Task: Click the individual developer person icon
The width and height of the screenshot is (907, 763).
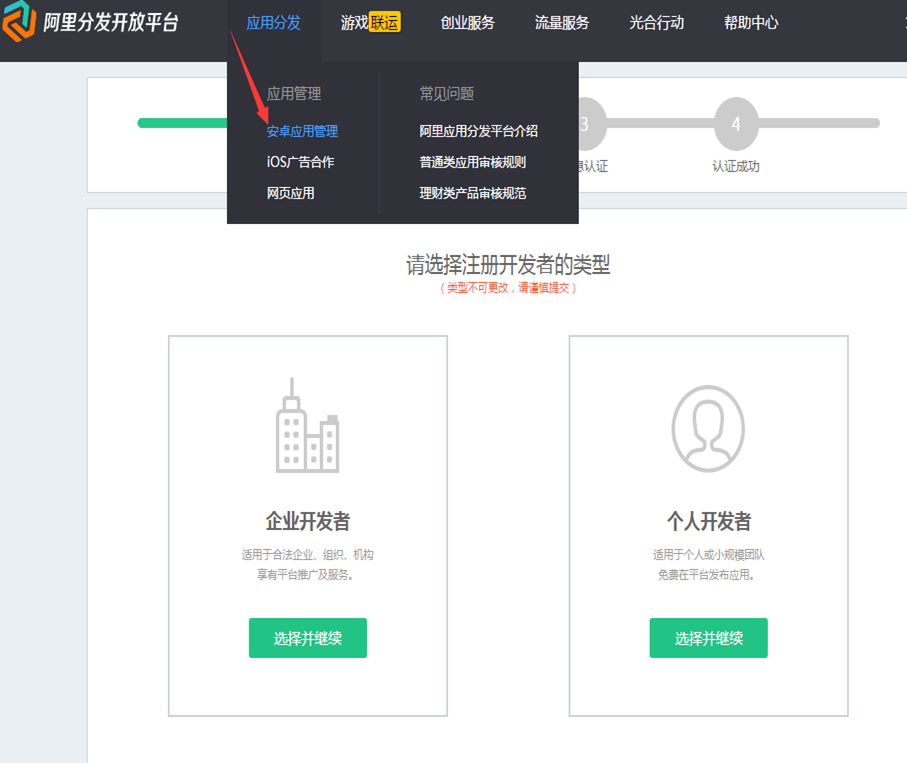Action: pyautogui.click(x=708, y=427)
